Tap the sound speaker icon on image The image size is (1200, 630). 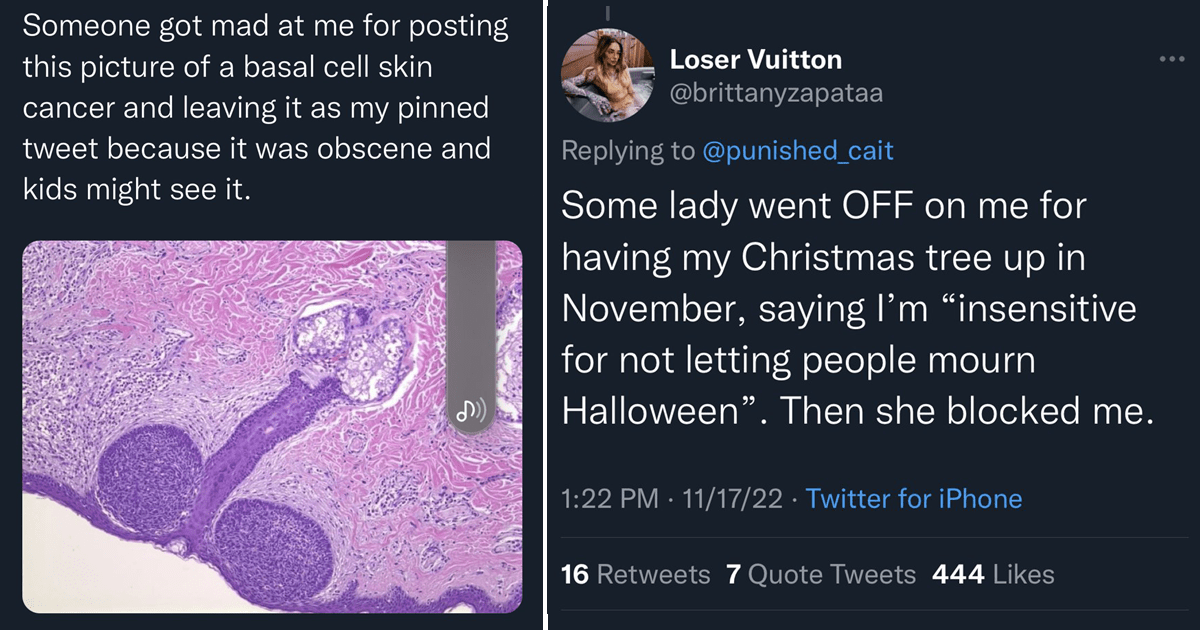coord(470,411)
